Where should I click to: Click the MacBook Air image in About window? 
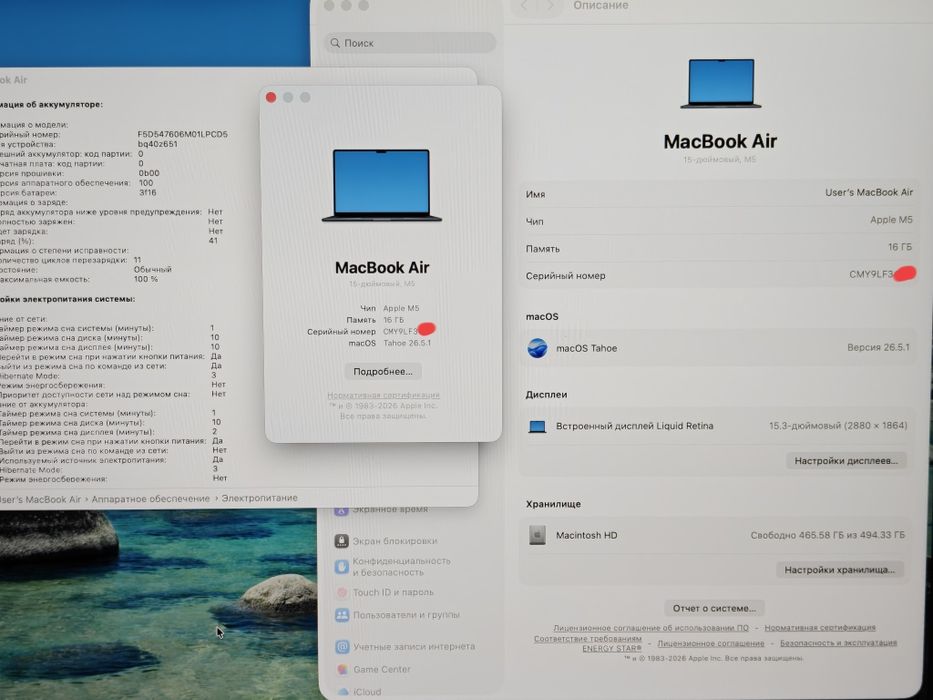(381, 186)
